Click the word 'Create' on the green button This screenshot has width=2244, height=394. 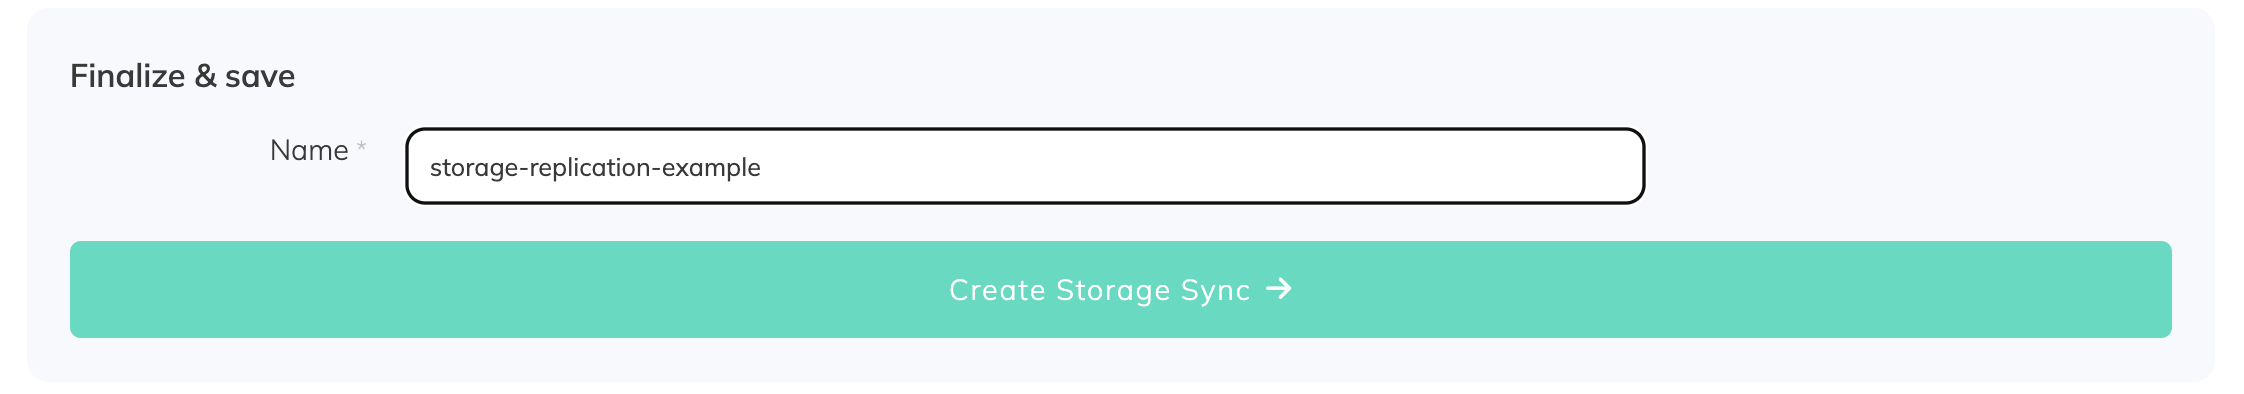997,290
